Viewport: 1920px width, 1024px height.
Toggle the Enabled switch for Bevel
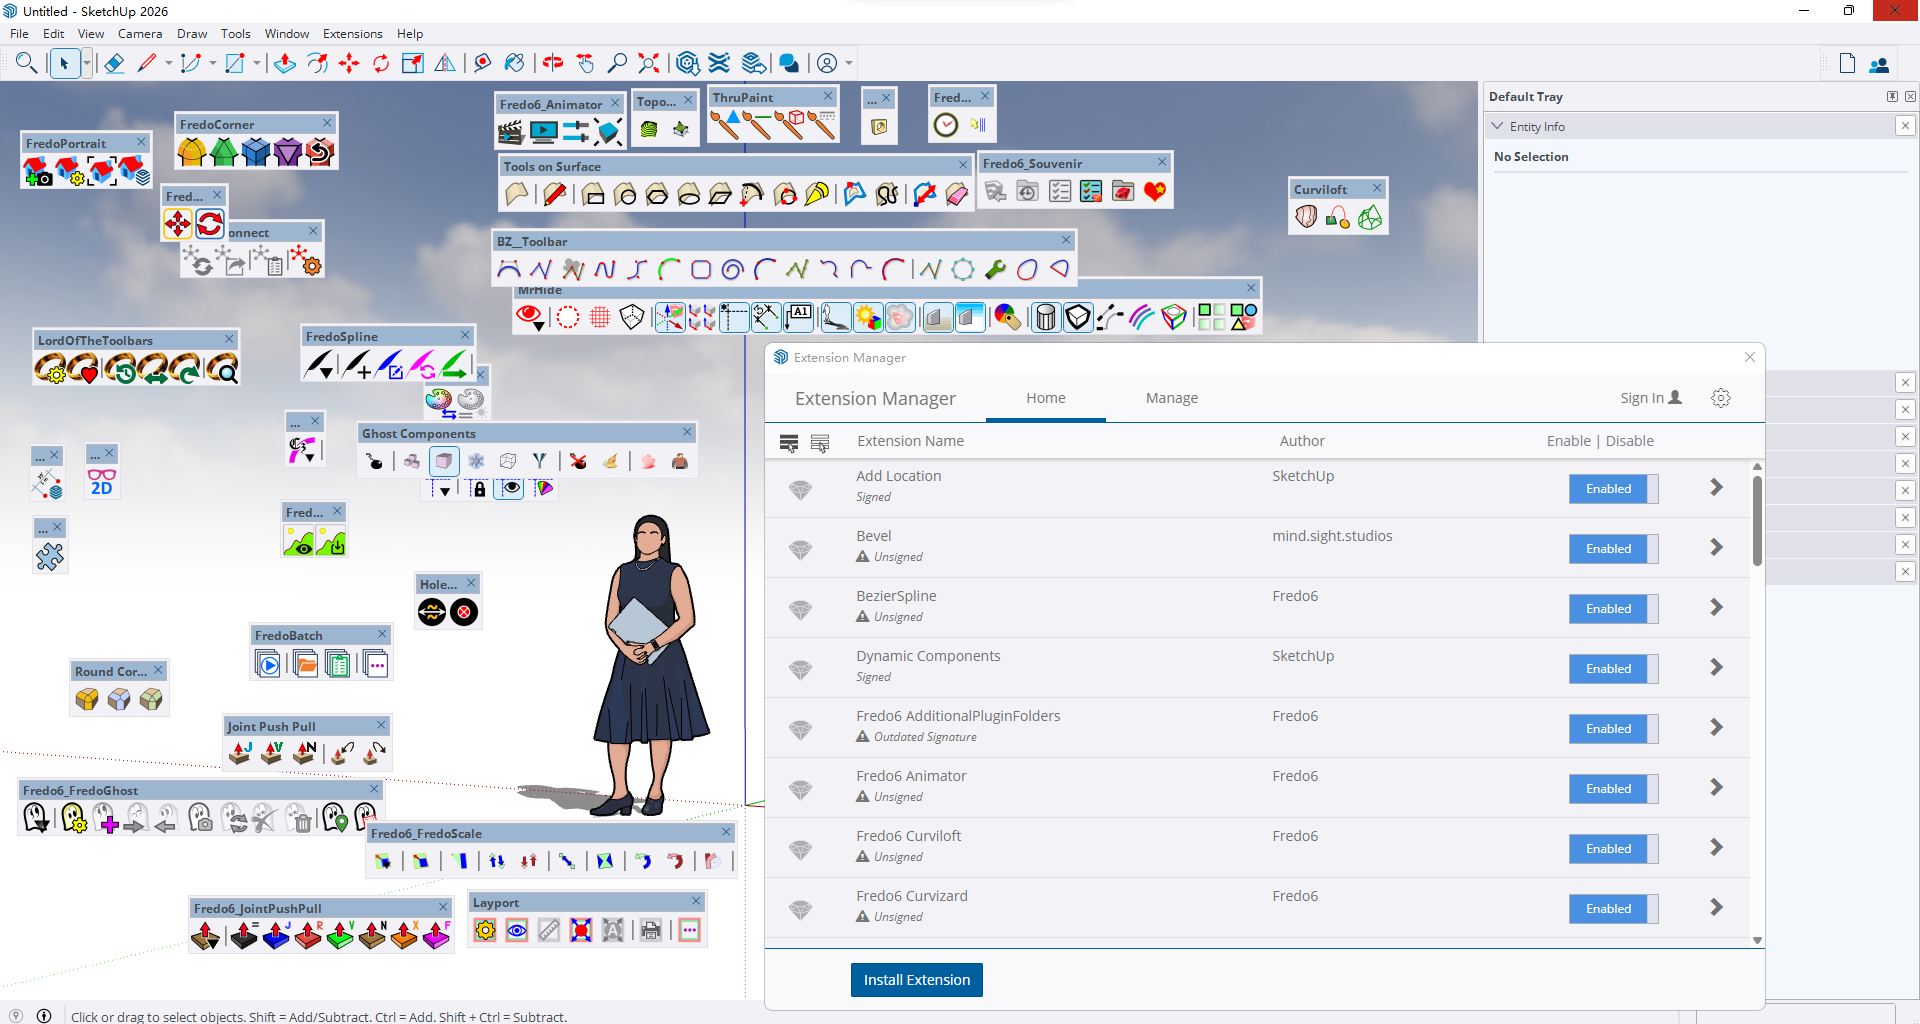point(1613,549)
